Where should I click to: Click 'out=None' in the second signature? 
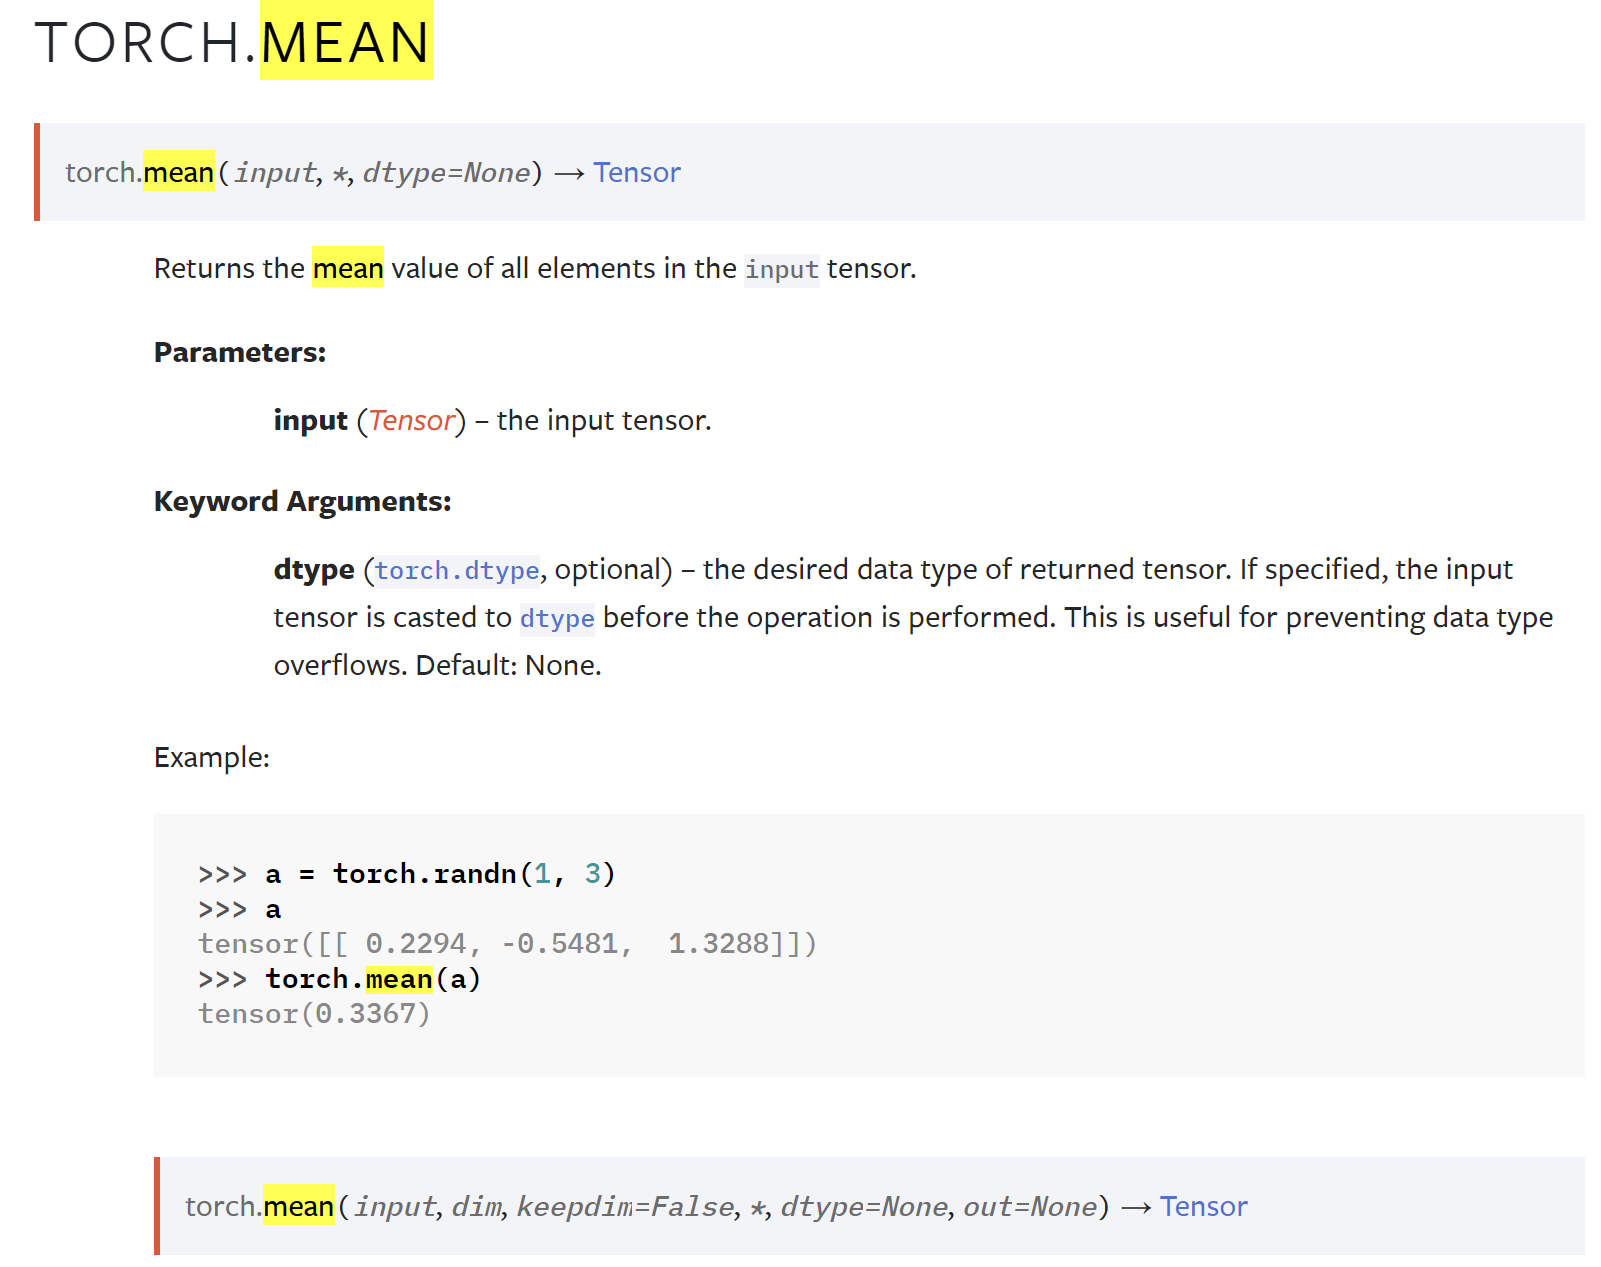[1030, 1206]
